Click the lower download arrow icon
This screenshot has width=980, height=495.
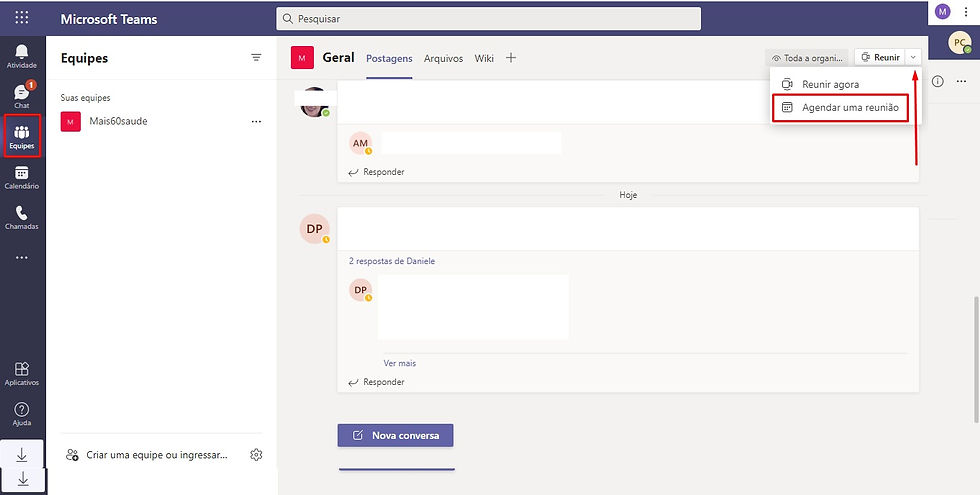tap(23, 479)
